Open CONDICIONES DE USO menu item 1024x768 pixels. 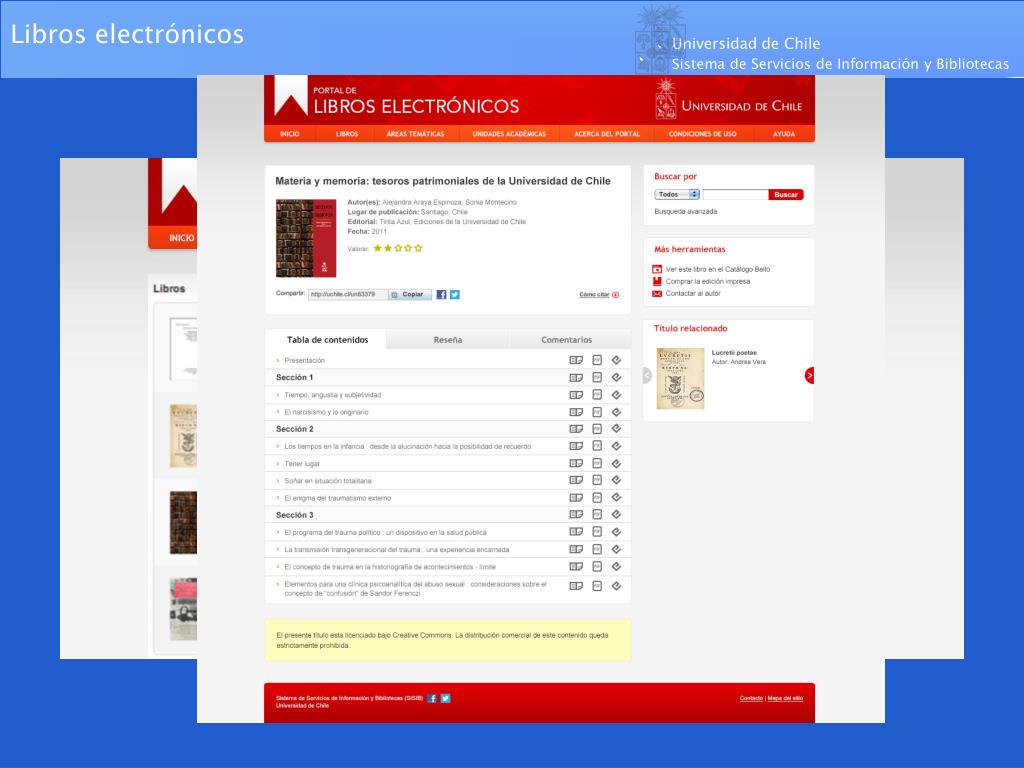point(702,134)
